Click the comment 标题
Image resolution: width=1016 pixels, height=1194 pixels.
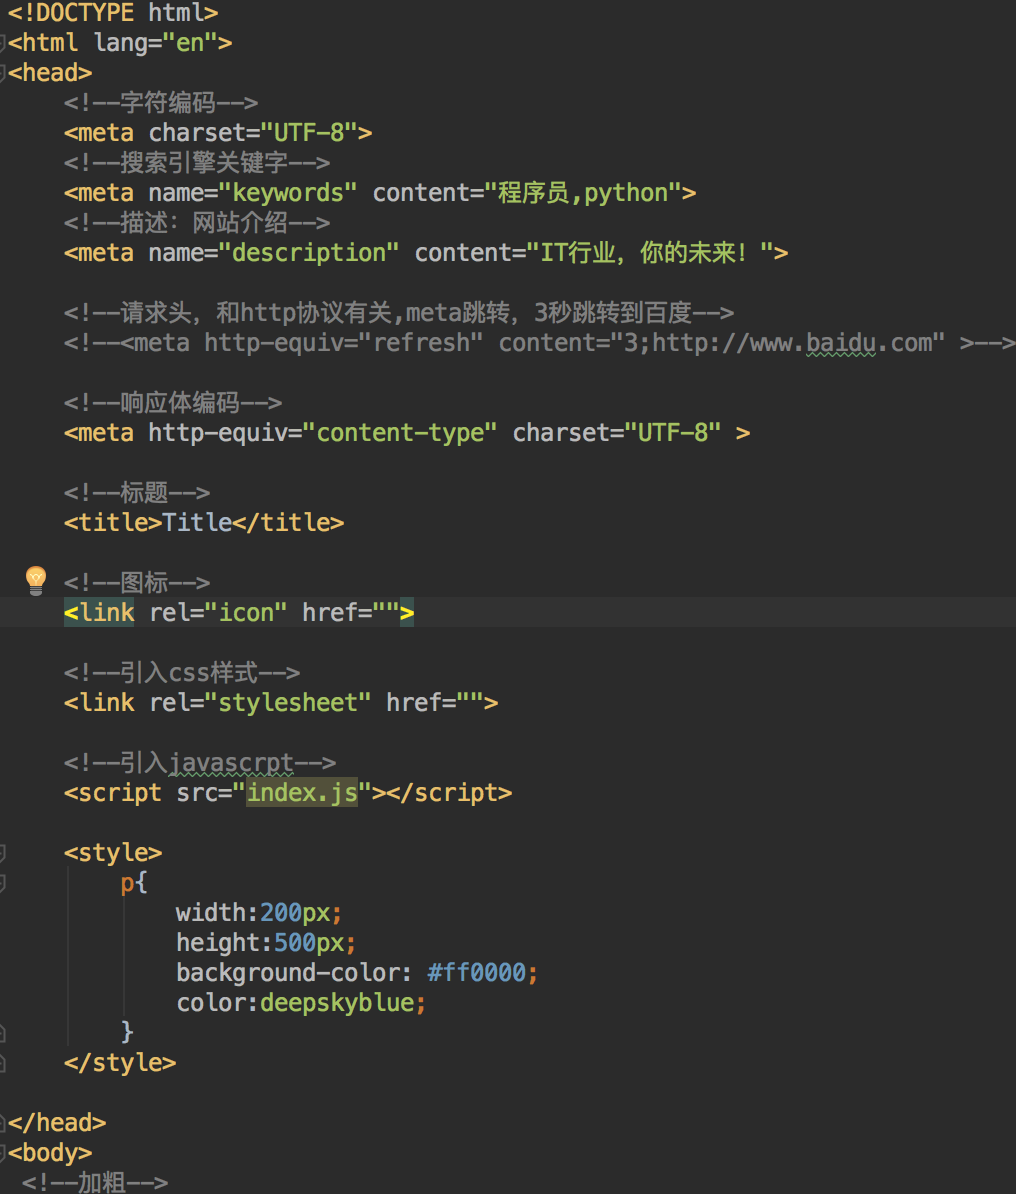tap(137, 493)
